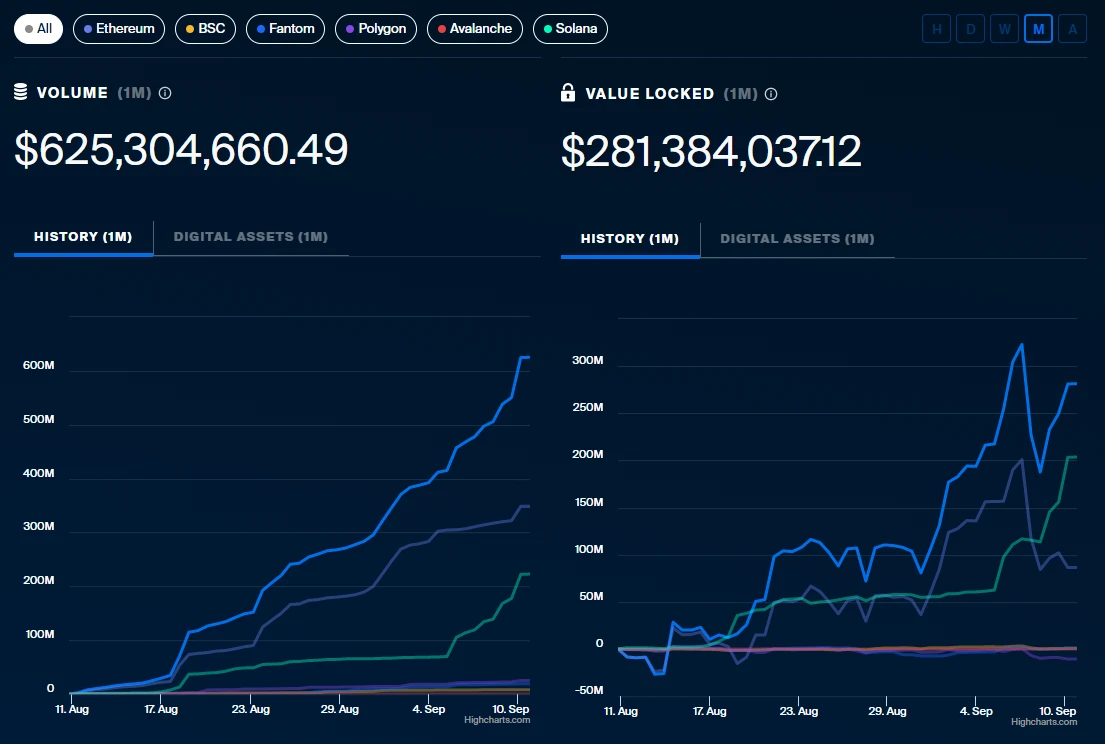
Task: Click the 600M axis label
Action: [x=39, y=365]
